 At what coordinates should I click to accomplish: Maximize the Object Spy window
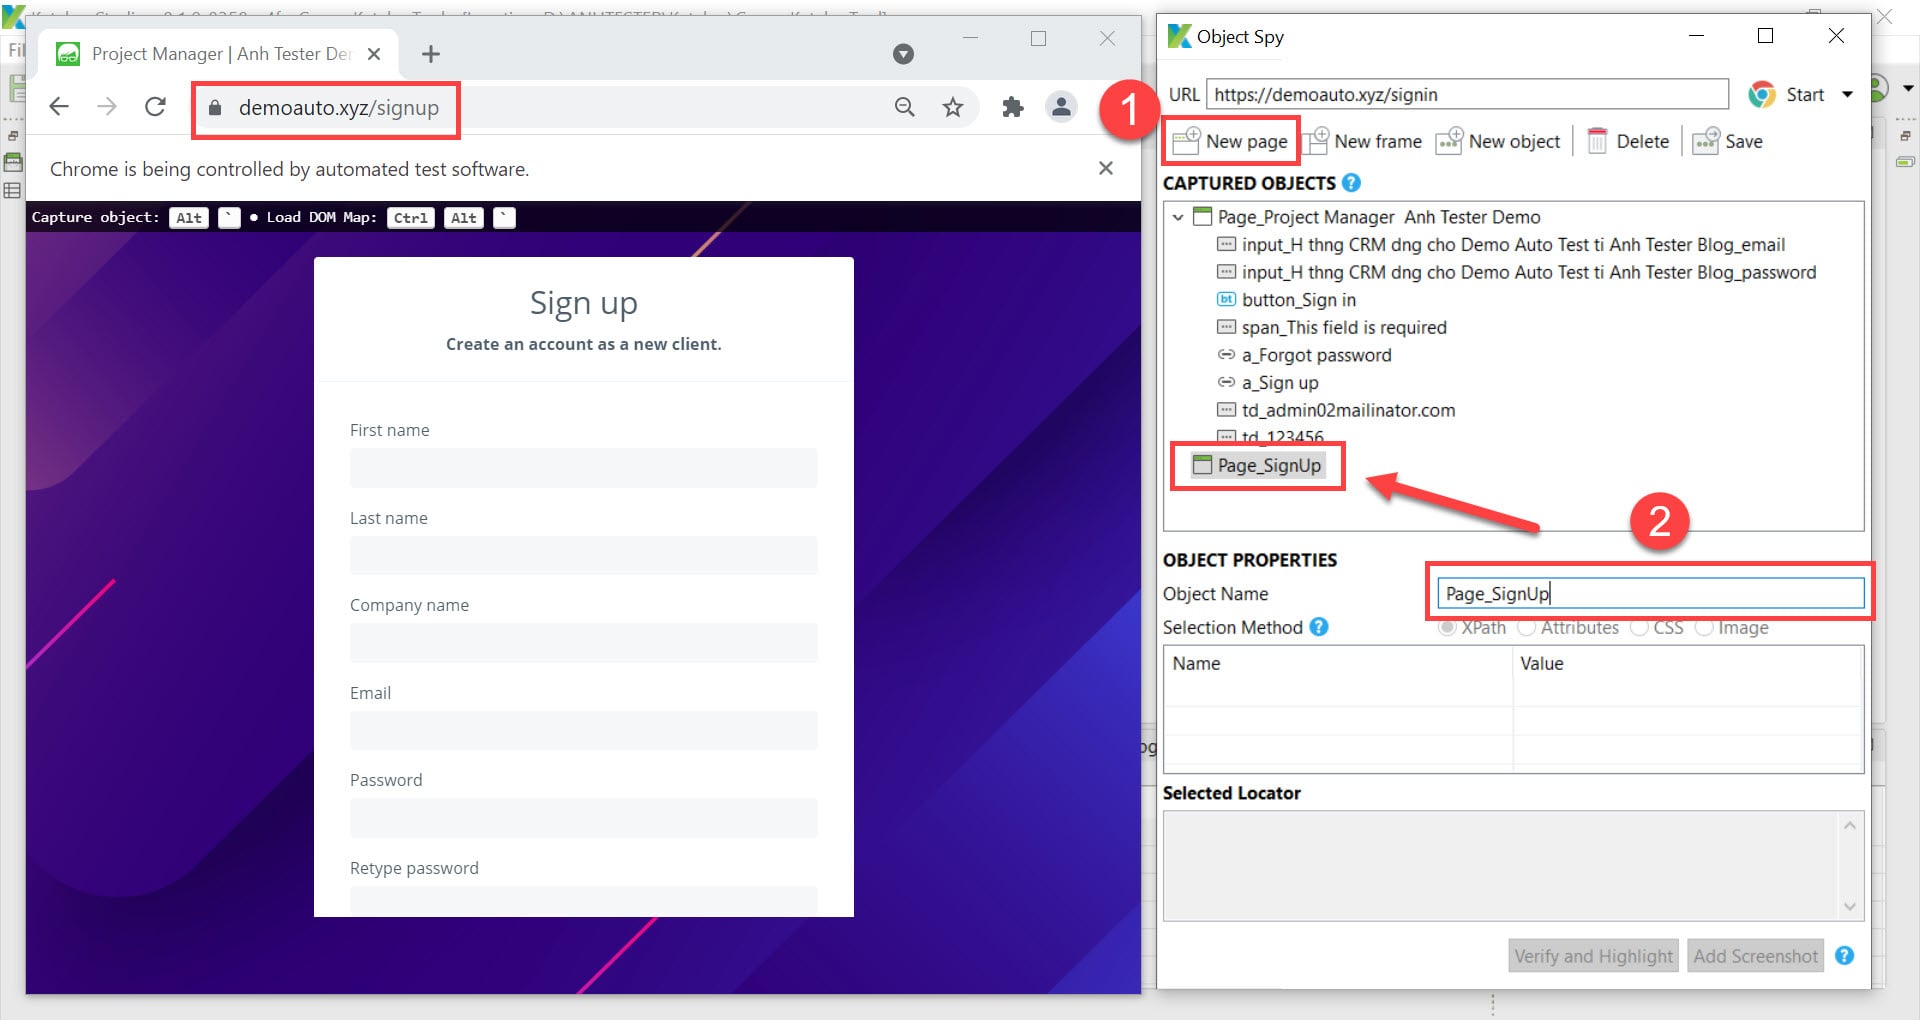tap(1766, 36)
